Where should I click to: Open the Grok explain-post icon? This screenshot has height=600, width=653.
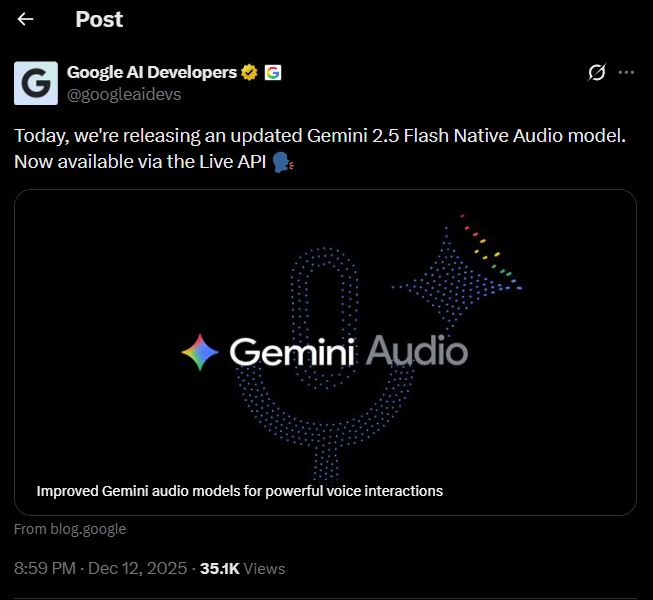click(x=596, y=72)
